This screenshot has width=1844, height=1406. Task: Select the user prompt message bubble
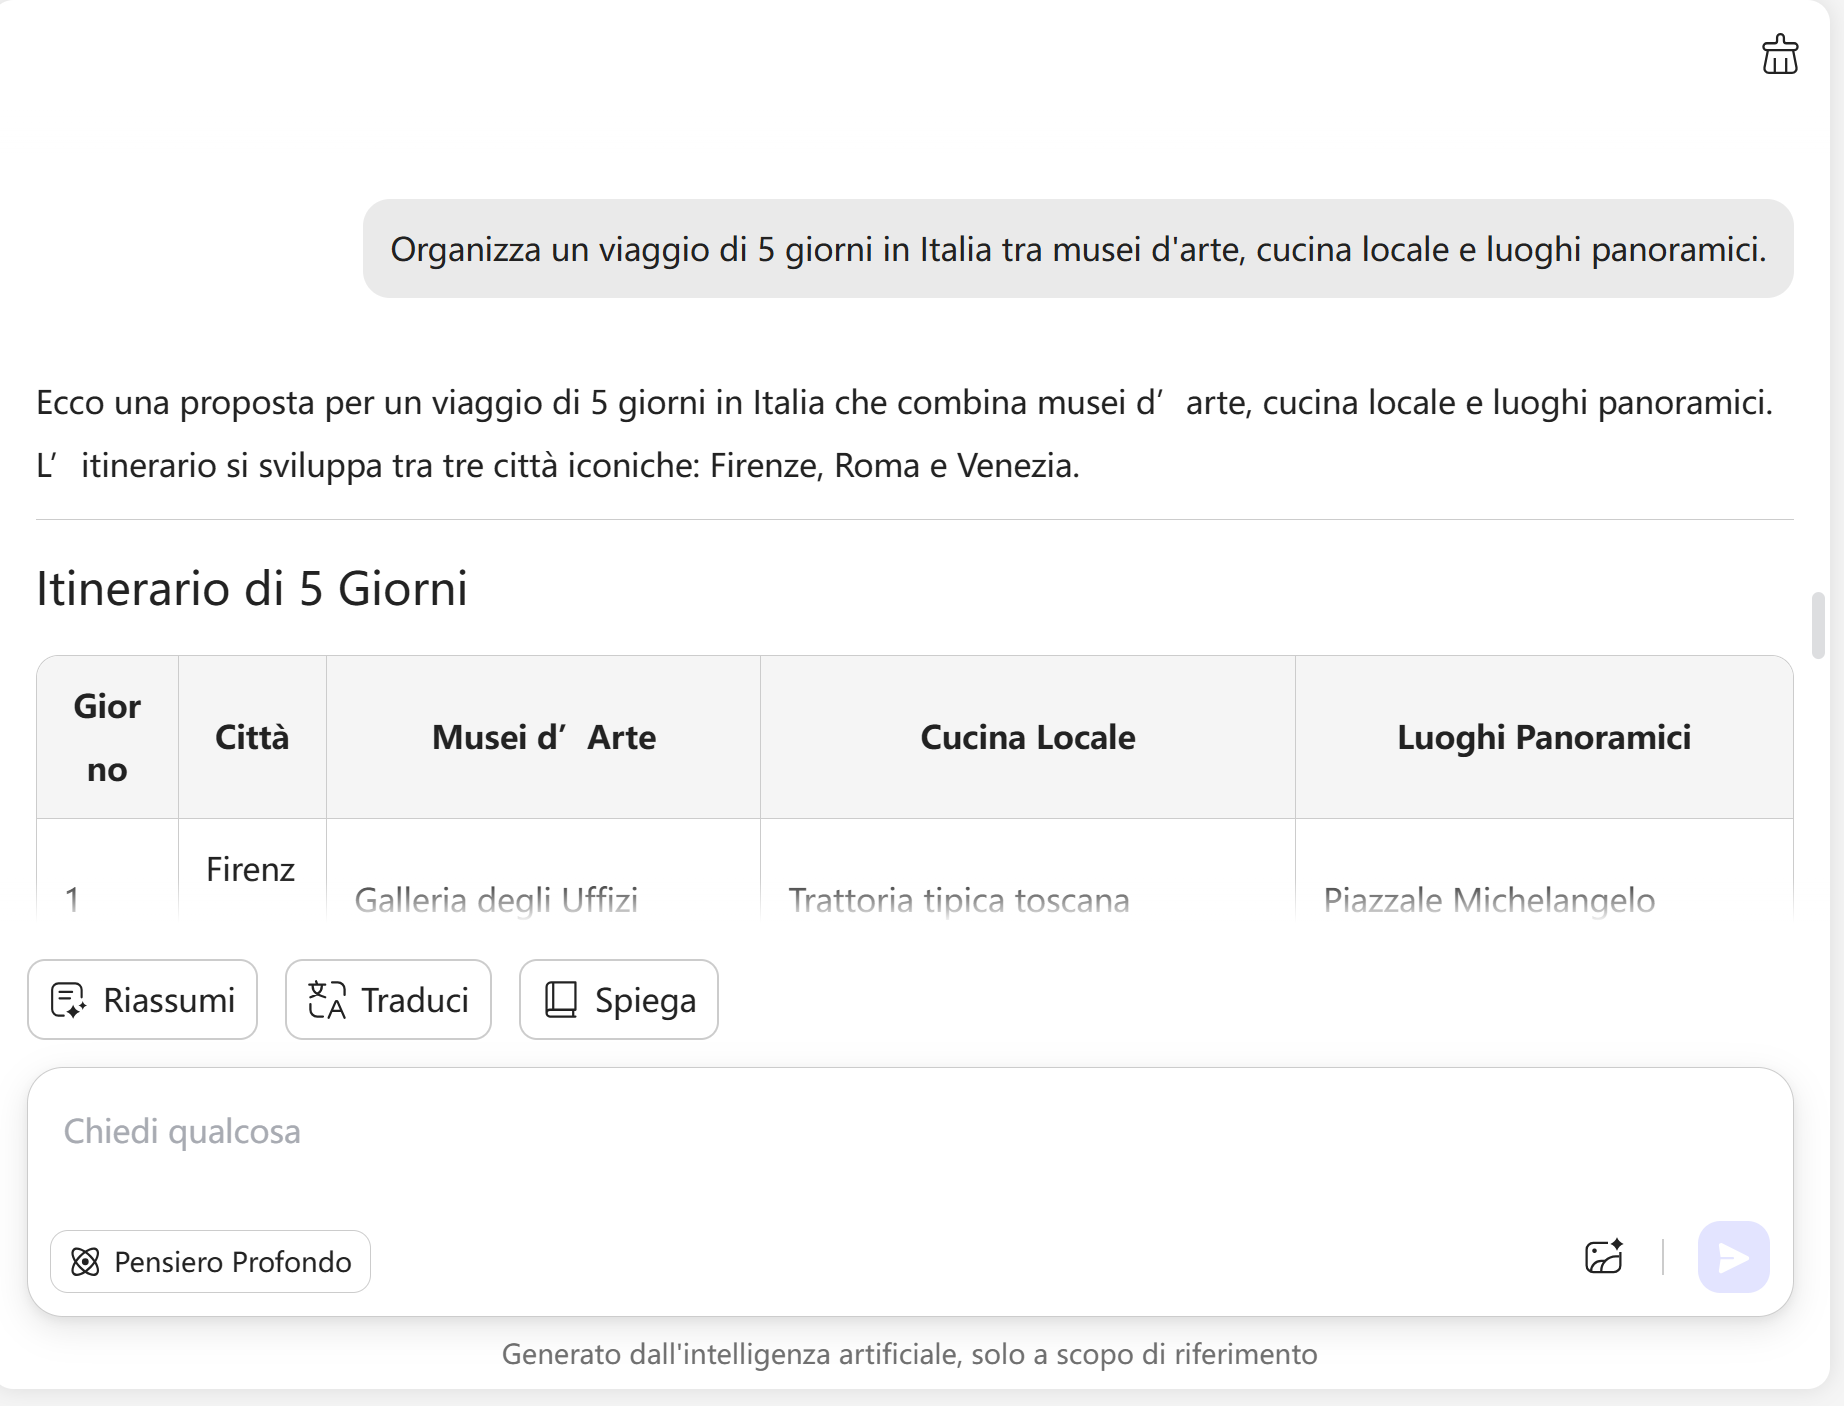click(x=1078, y=248)
